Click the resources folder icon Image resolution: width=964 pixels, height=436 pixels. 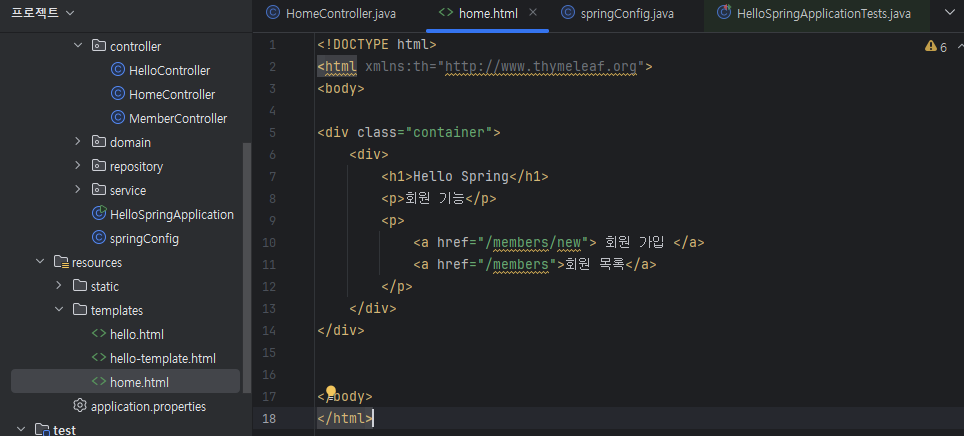(61, 262)
